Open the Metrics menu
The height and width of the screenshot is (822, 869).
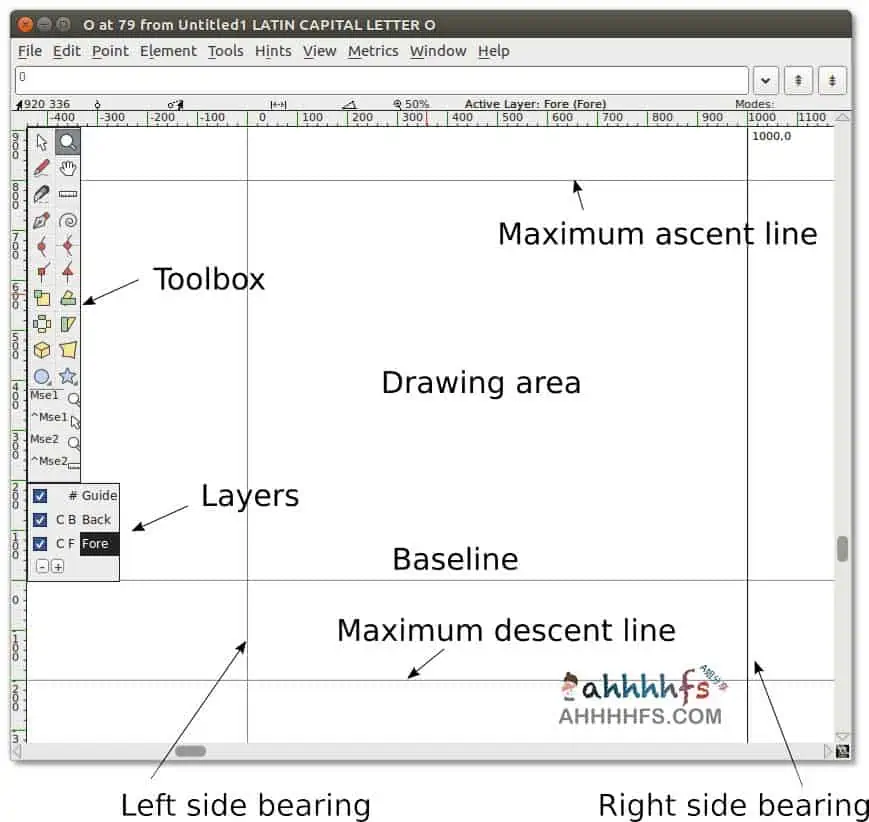pos(373,51)
